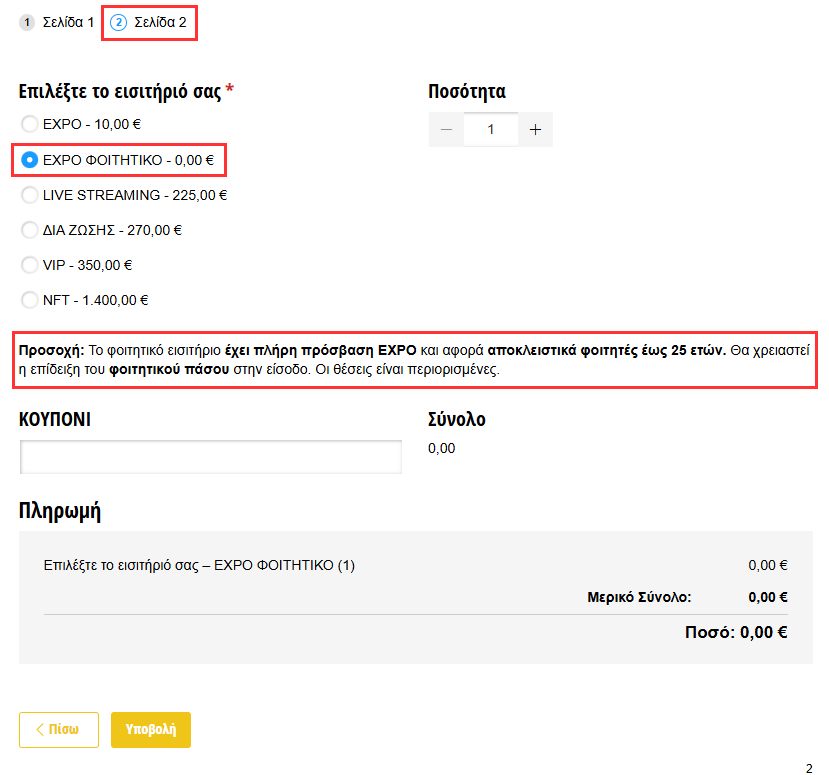This screenshot has height=775, width=829.
Task: Decrease ticket quantity with the minus icon
Action: 446,130
